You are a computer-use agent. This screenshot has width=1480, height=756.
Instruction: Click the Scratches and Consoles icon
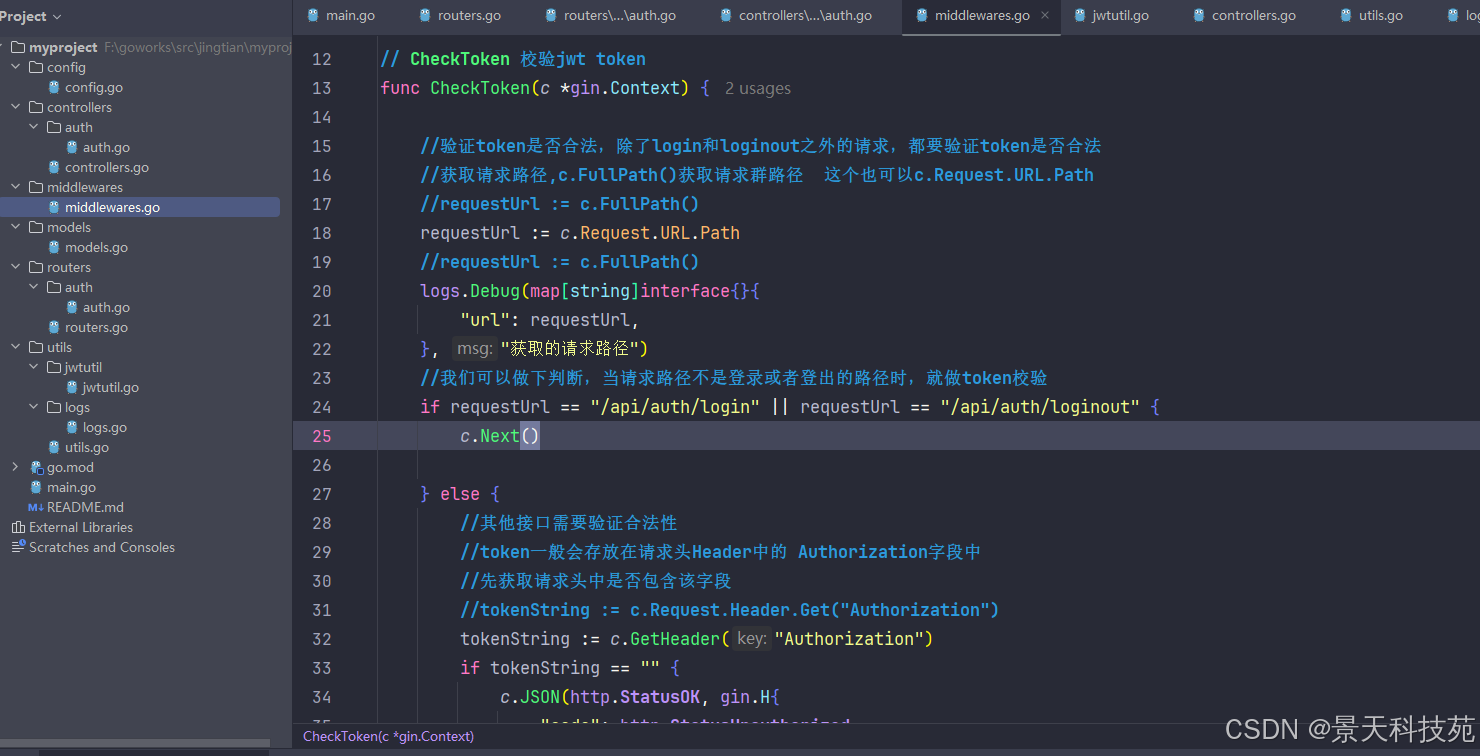tap(18, 547)
